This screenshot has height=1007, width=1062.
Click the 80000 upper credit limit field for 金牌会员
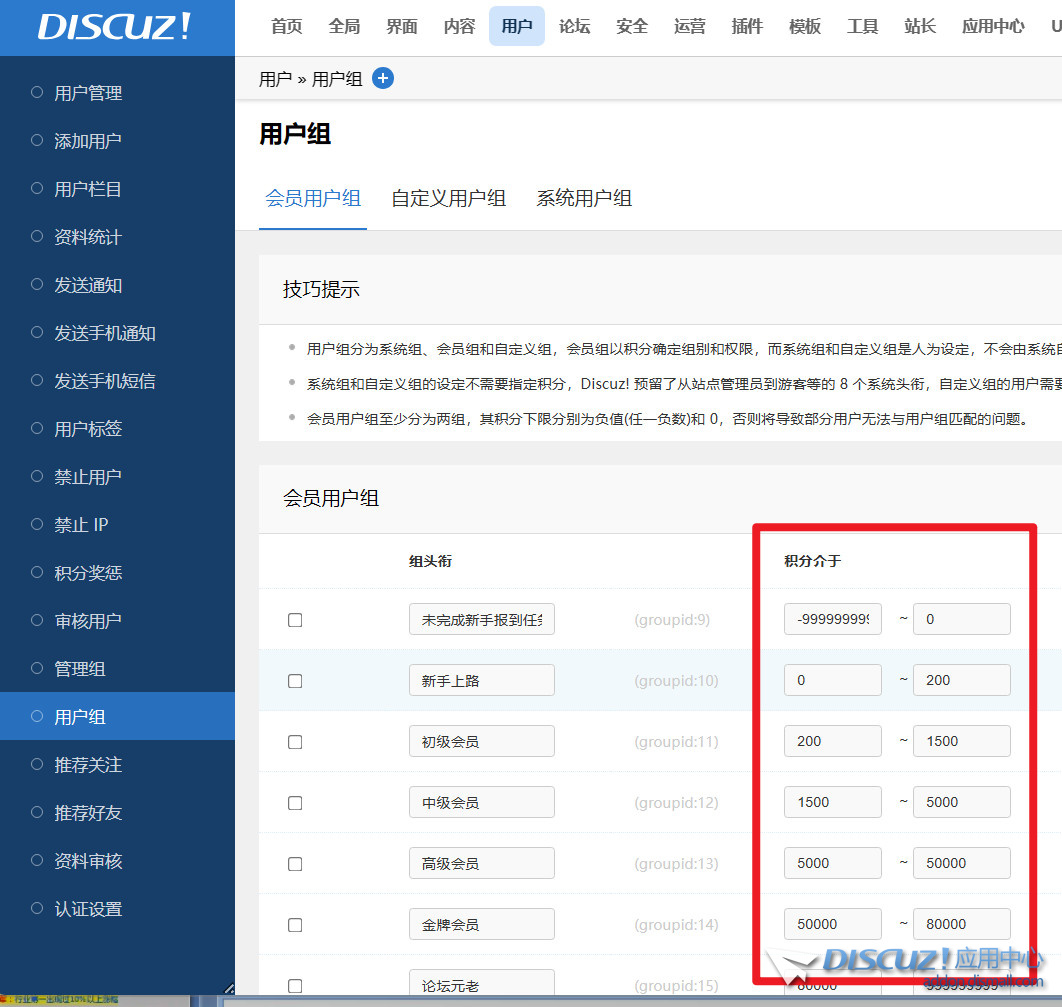[x=961, y=924]
